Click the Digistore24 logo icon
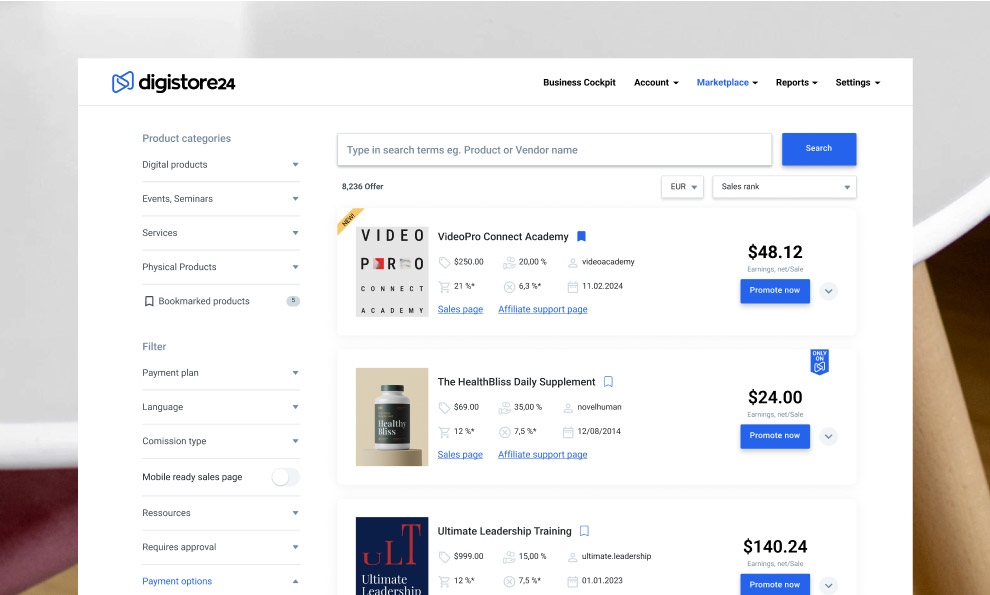990x595 pixels. pyautogui.click(x=121, y=83)
